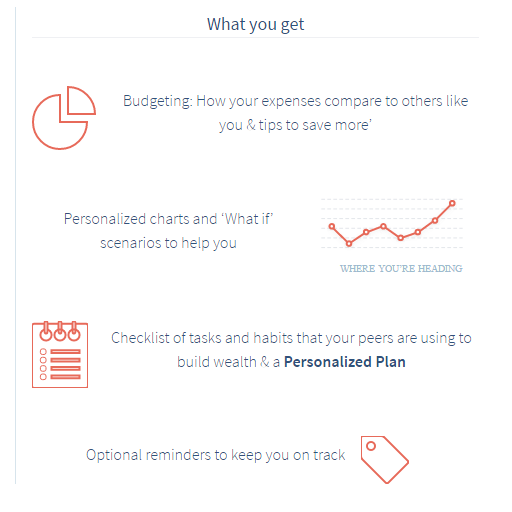The height and width of the screenshot is (512, 512).
Task: Click the checklist notepad icon
Action: click(x=60, y=354)
